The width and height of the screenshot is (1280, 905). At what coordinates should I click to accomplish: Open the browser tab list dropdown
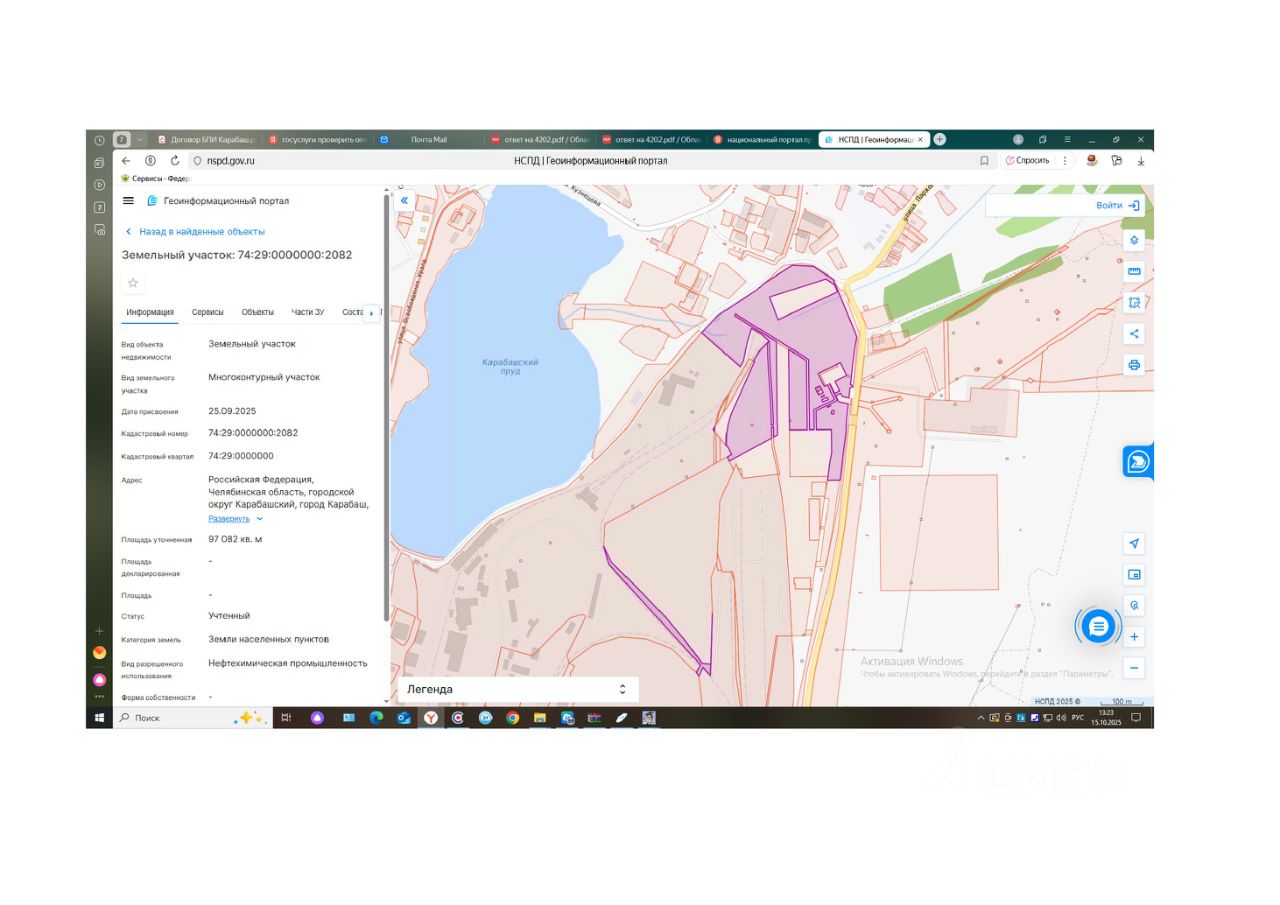[141, 139]
